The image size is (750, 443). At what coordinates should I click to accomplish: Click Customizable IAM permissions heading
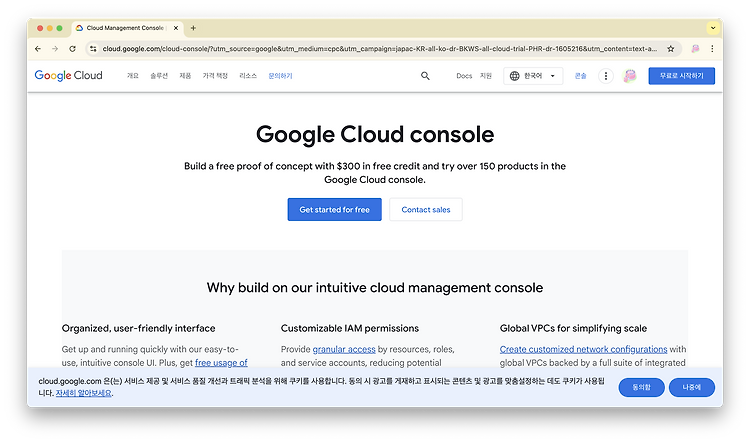(x=350, y=329)
